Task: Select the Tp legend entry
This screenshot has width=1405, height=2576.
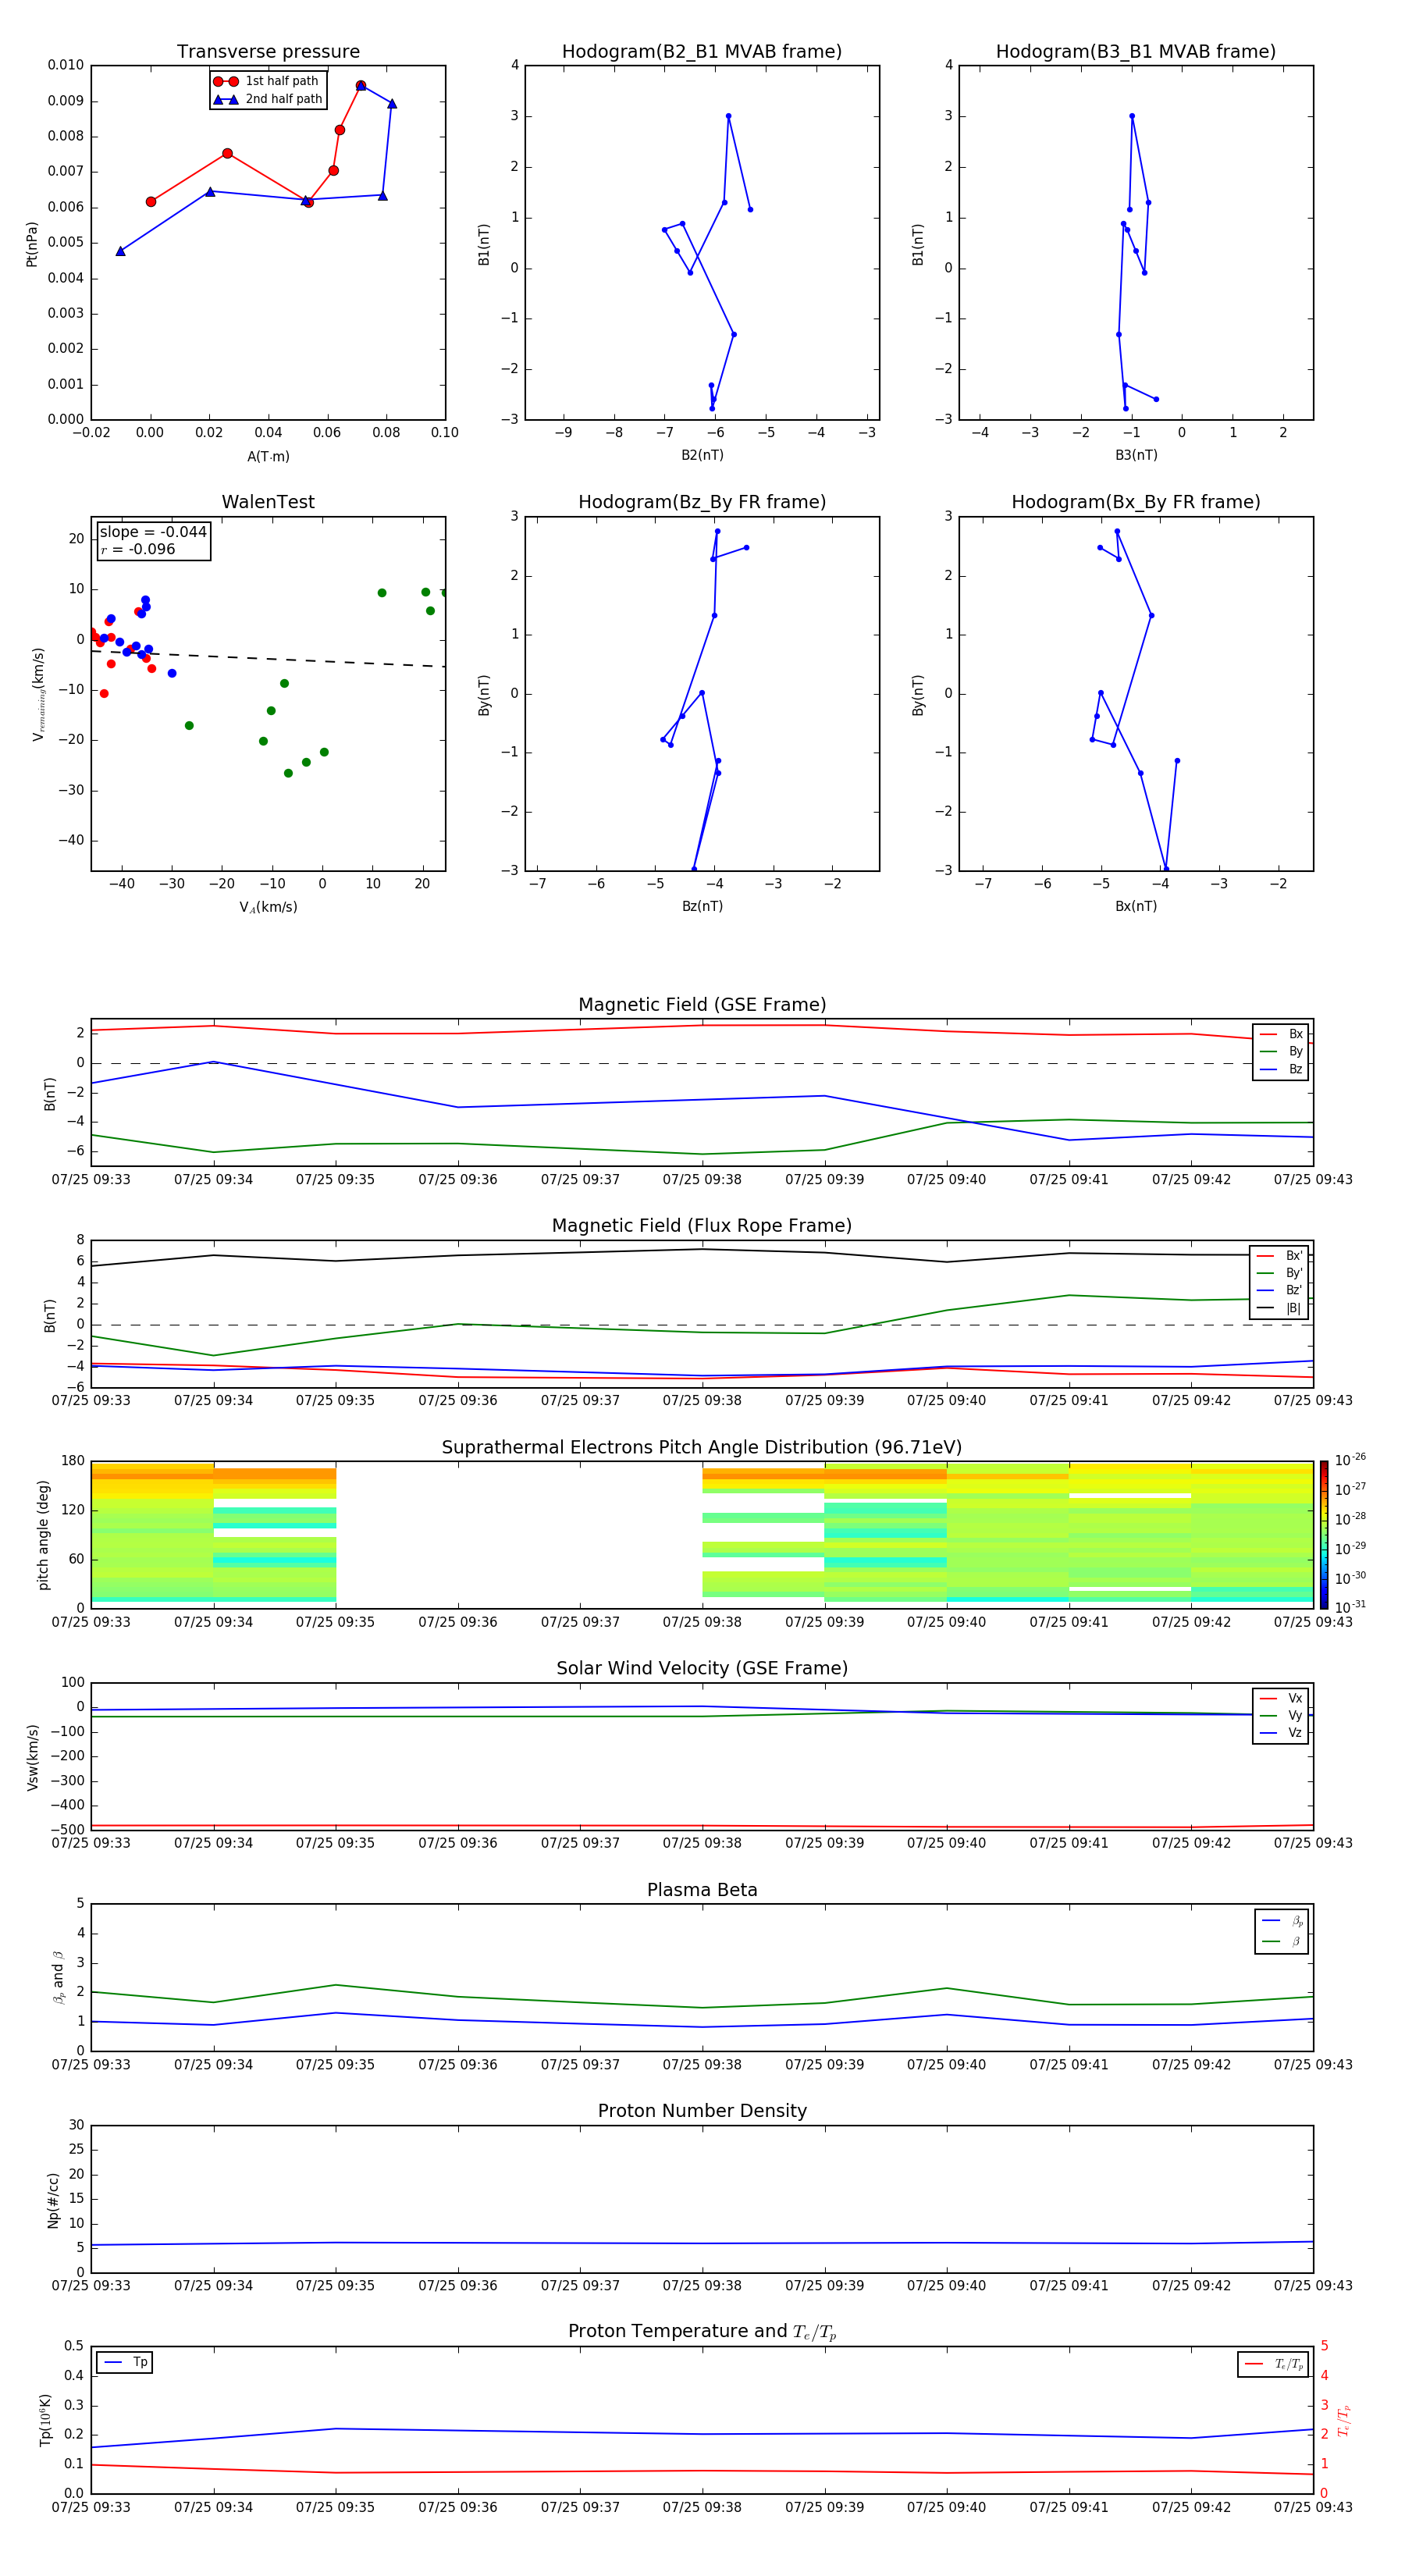Action: [124, 2362]
